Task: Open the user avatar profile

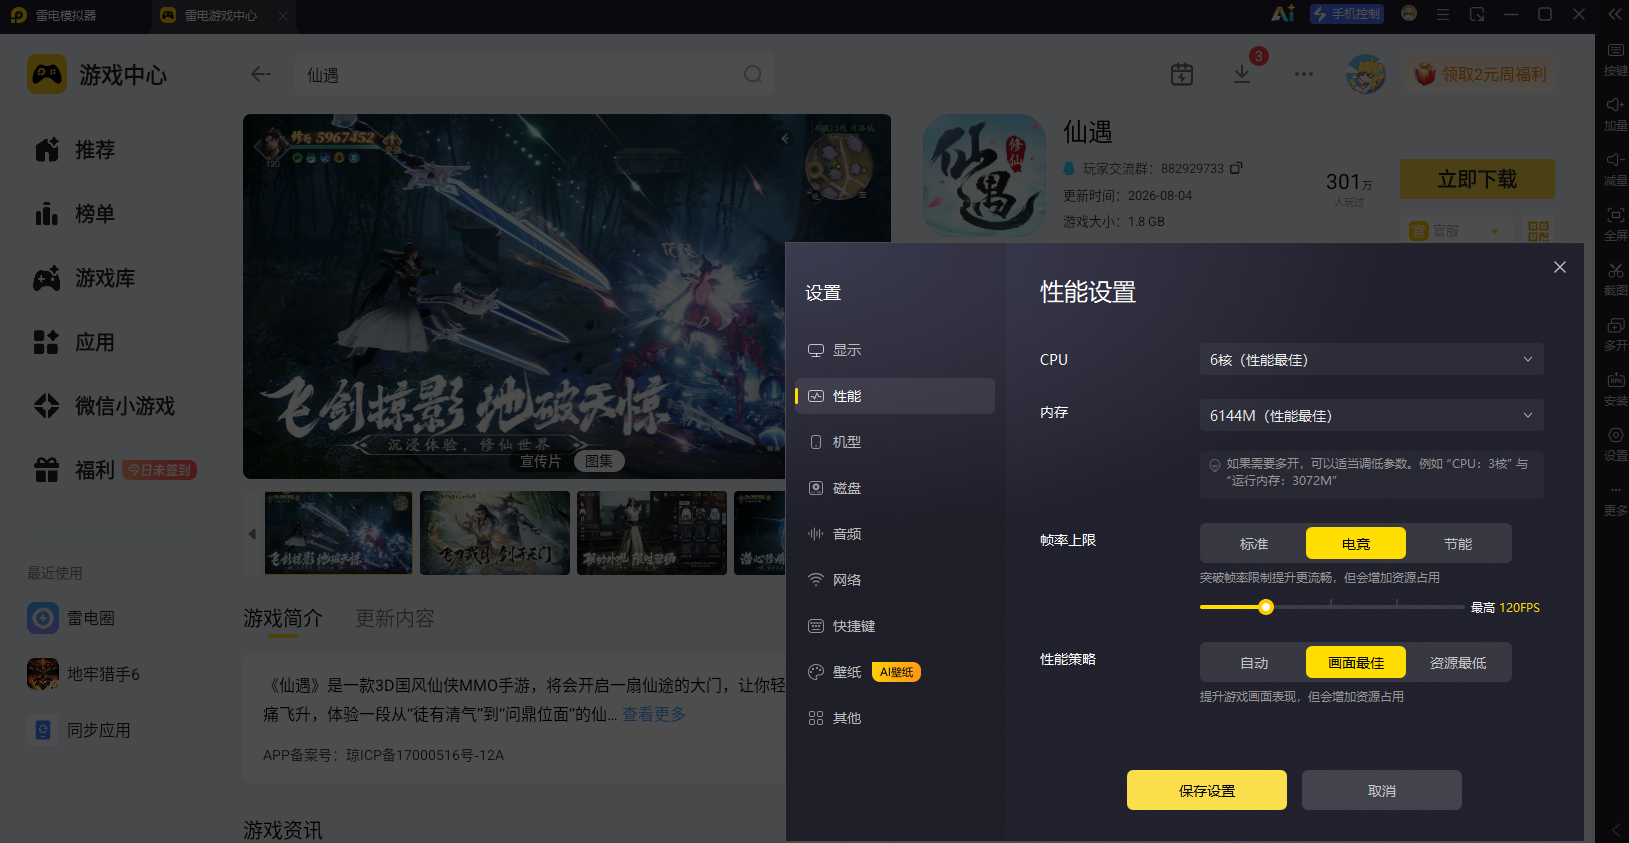Action: pyautogui.click(x=1366, y=74)
